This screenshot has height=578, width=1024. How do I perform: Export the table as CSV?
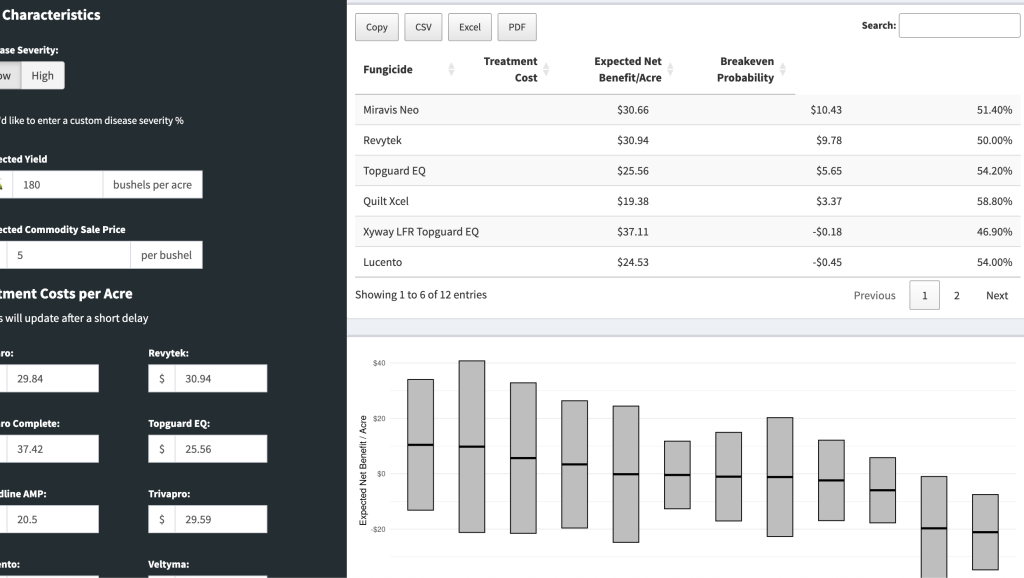(423, 27)
